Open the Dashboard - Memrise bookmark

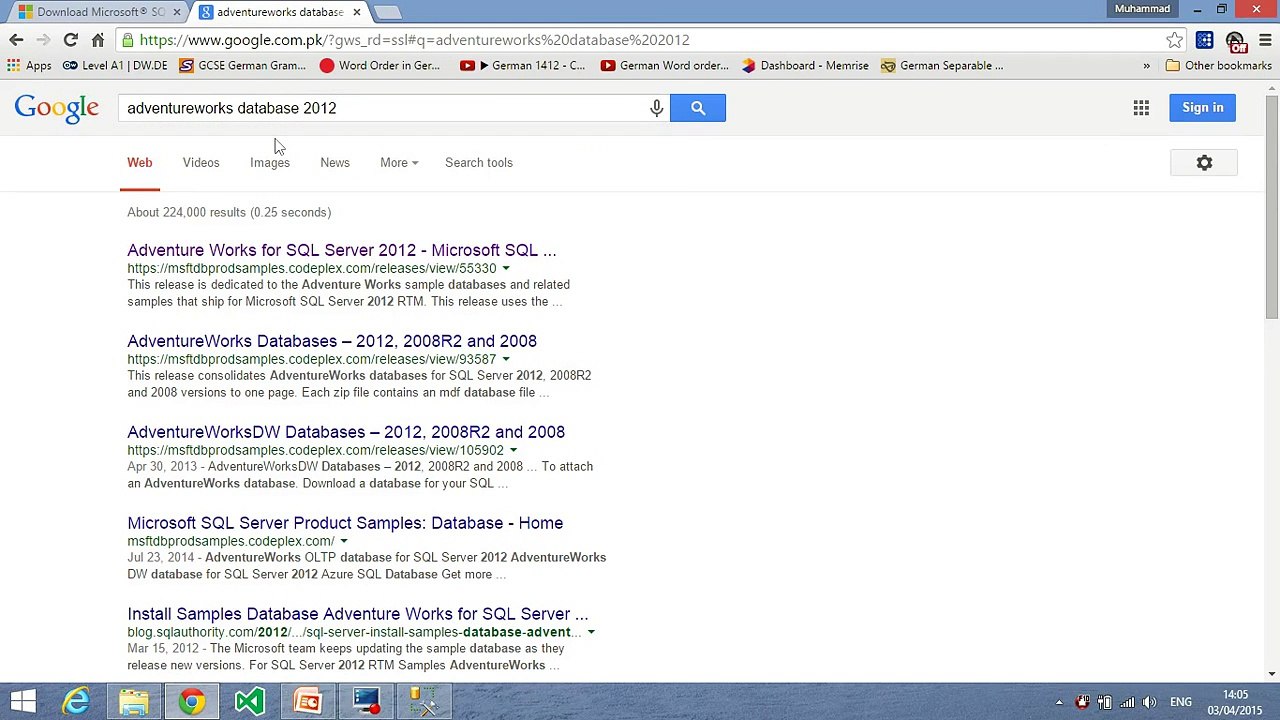(805, 66)
